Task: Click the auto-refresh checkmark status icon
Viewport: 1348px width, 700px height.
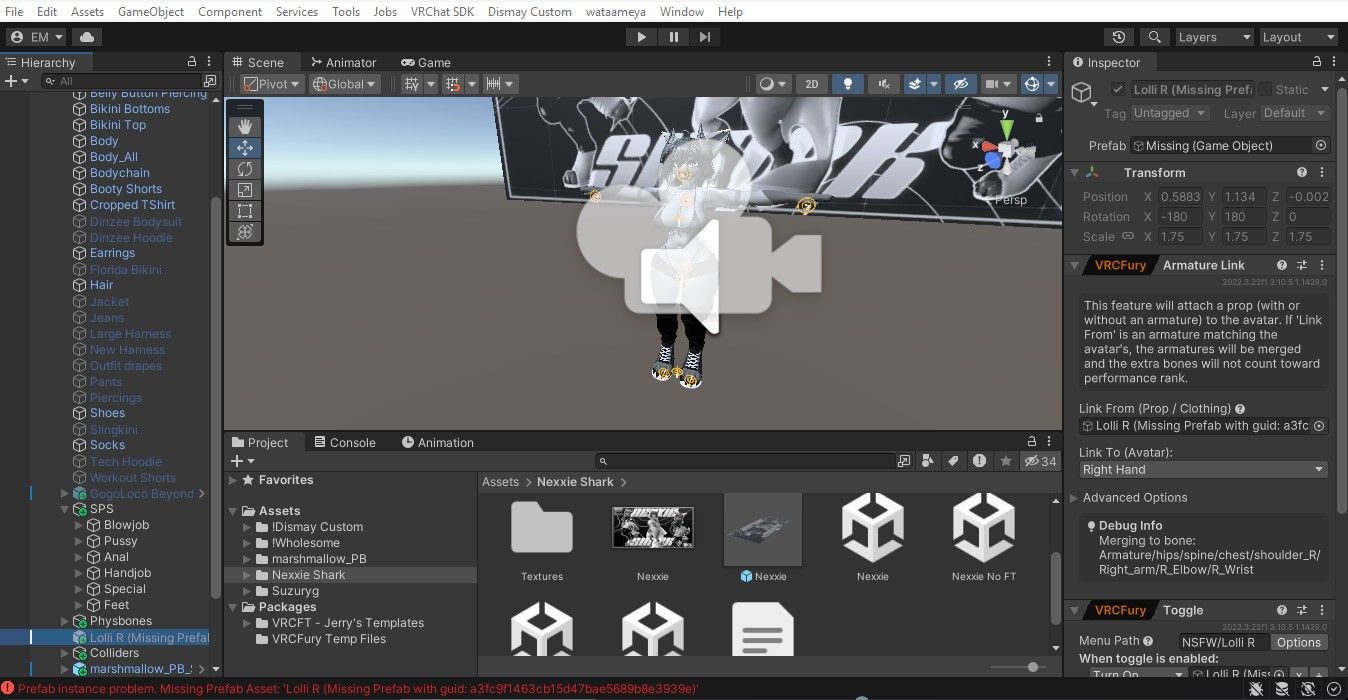Action: click(1333, 689)
